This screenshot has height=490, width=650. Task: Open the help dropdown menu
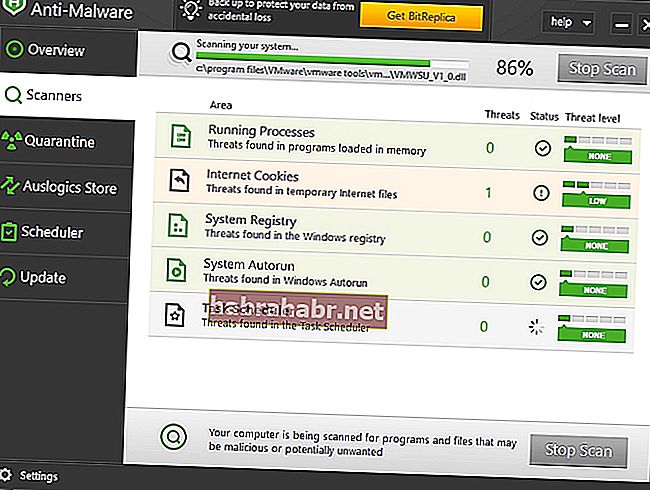coord(570,22)
